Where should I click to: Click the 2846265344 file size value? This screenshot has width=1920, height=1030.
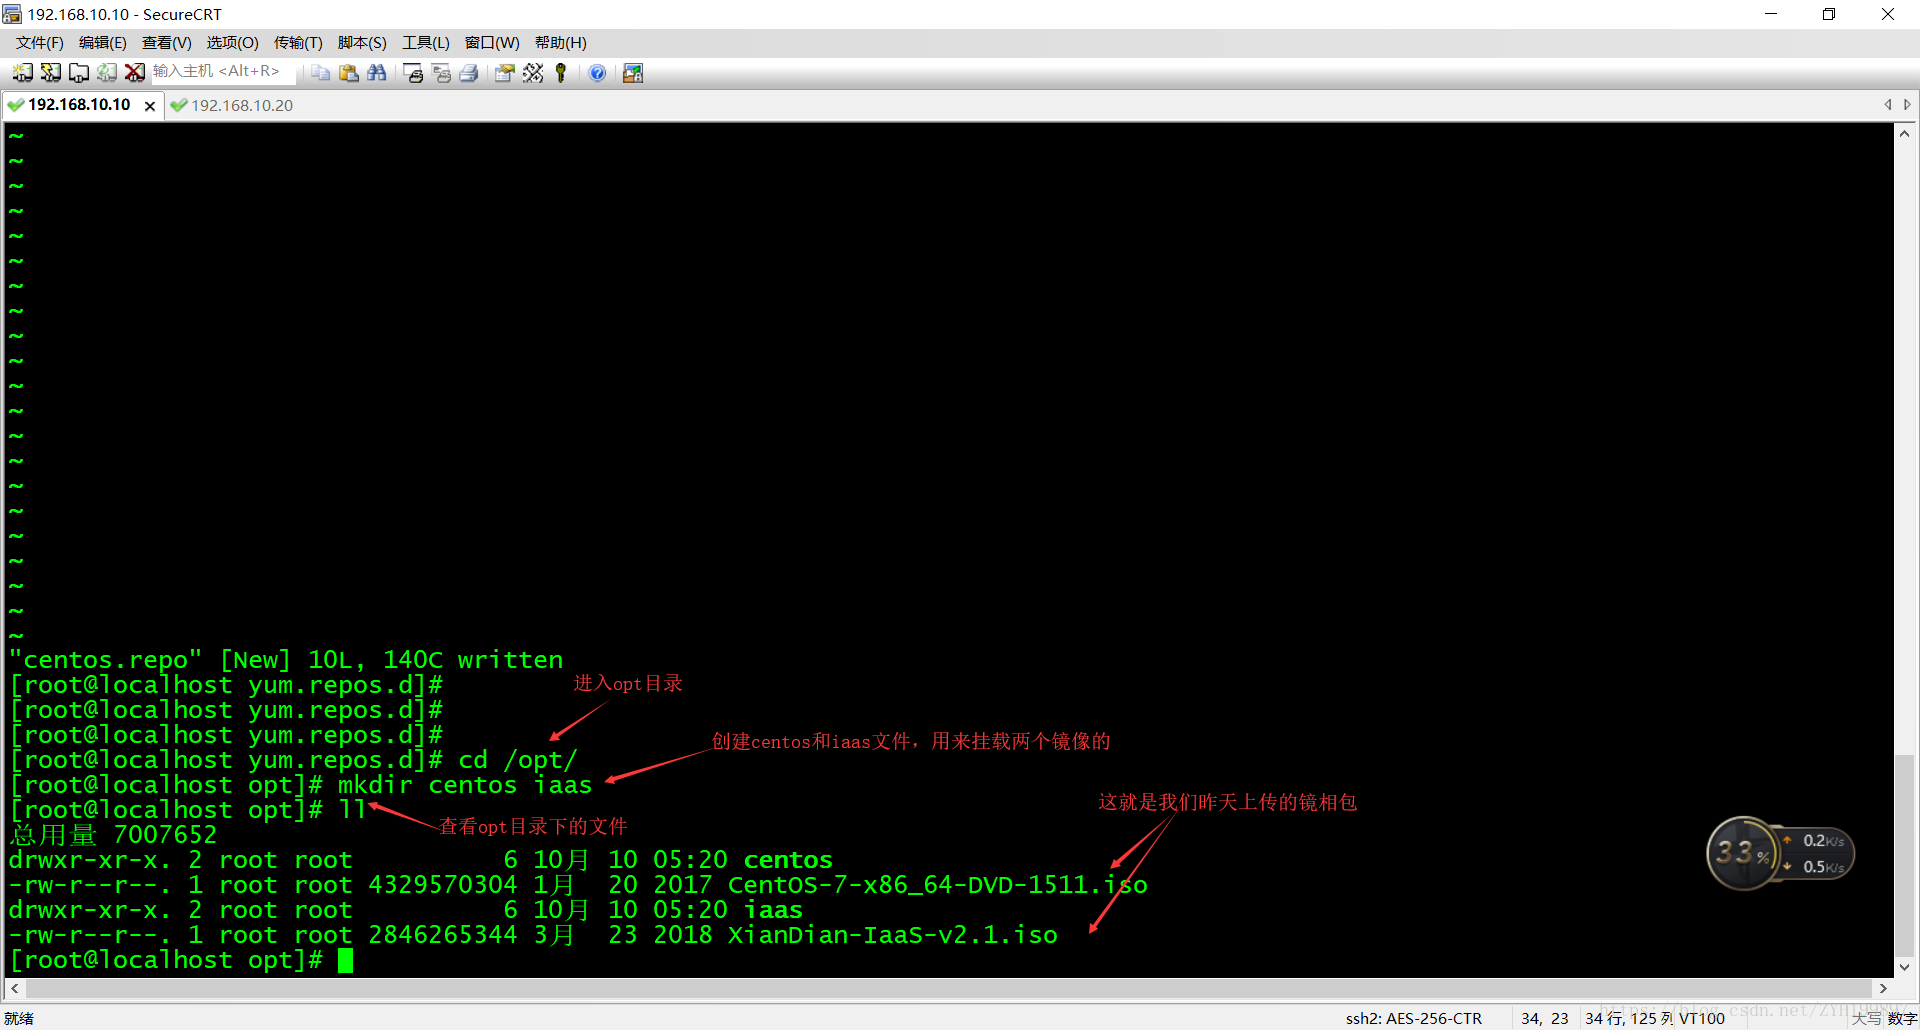coord(443,935)
